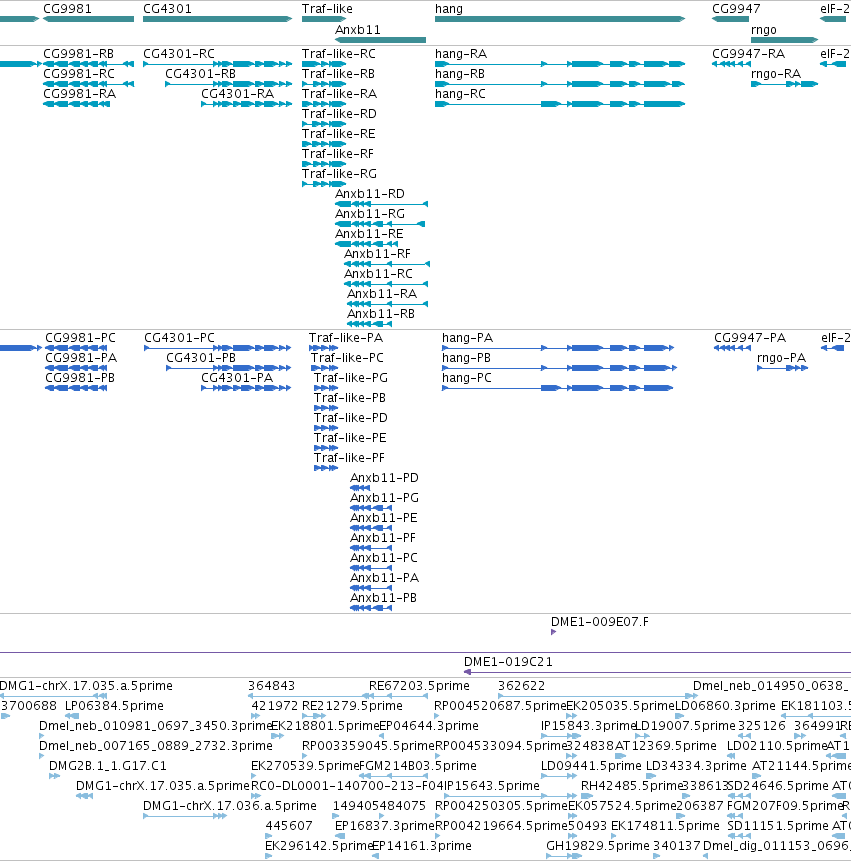The height and width of the screenshot is (861, 851).
Task: Select transcript CG9981-RC
Action: 88,84
